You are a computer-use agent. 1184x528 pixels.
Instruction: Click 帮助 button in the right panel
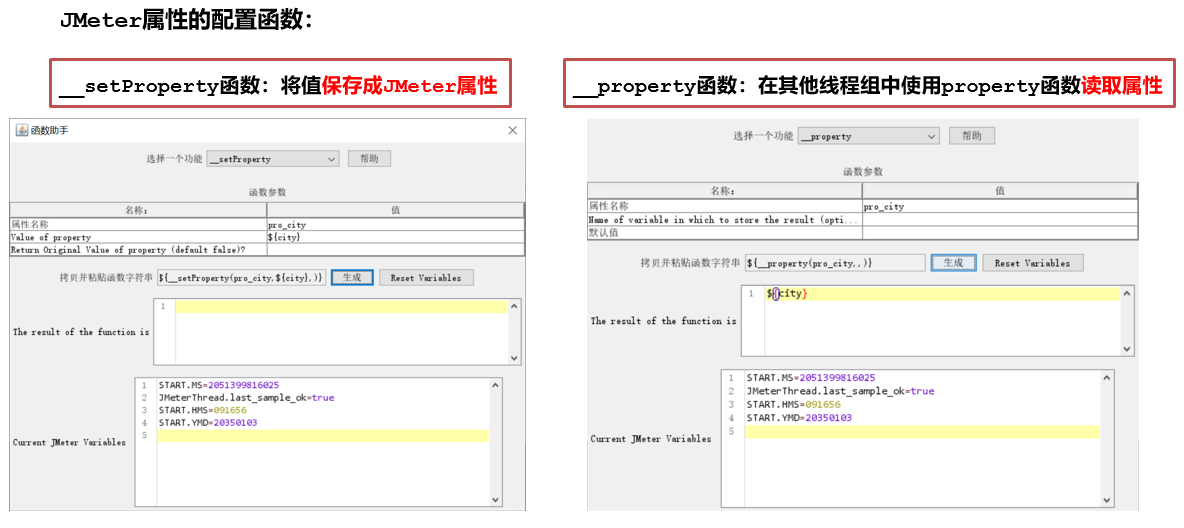coord(971,136)
